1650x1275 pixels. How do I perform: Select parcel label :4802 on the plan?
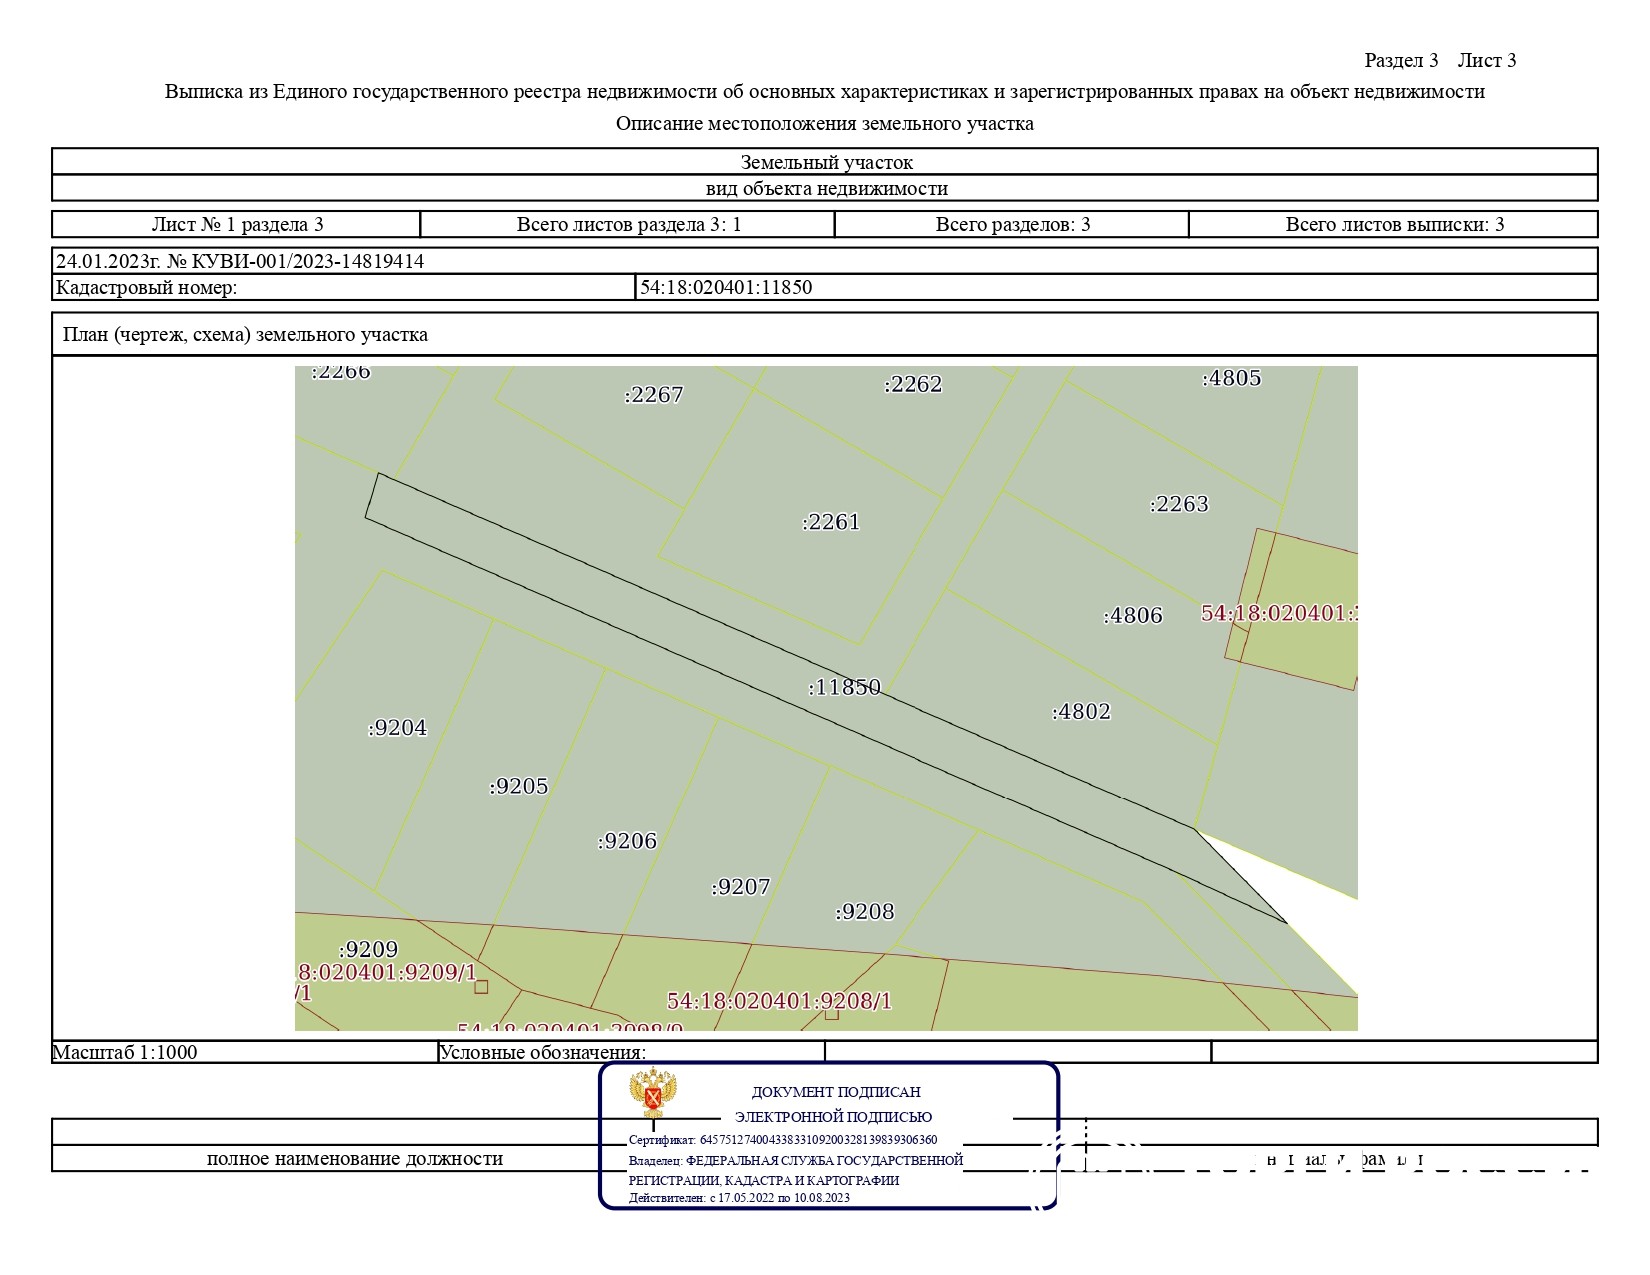click(1081, 712)
